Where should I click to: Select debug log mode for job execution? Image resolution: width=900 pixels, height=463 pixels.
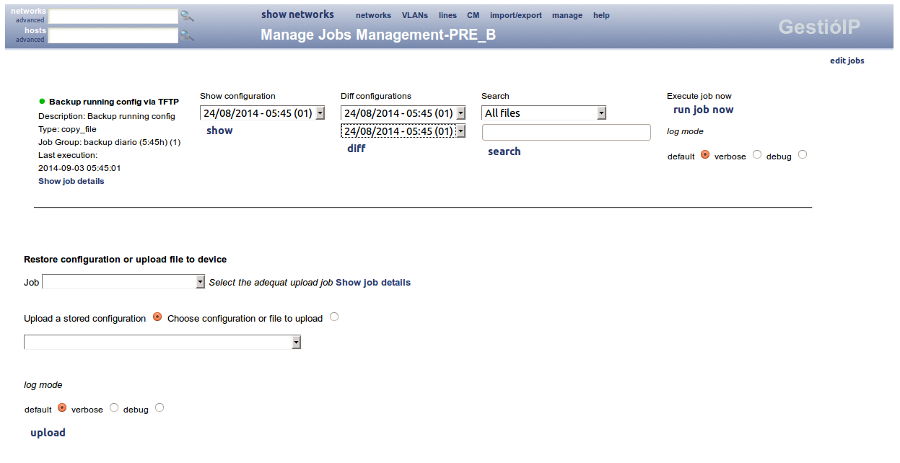tap(802, 155)
